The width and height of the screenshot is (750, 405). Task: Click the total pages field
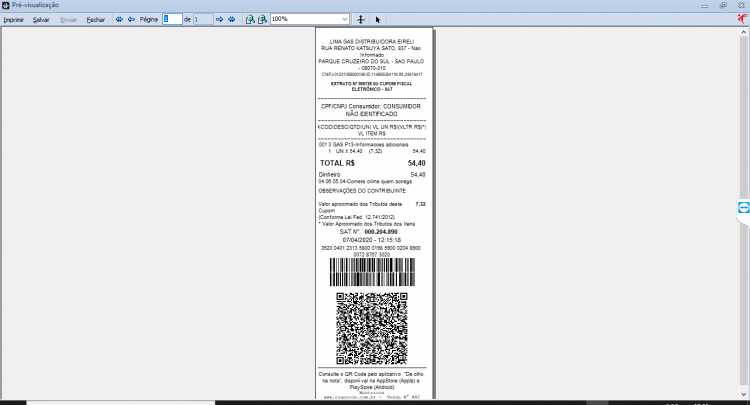(x=203, y=19)
